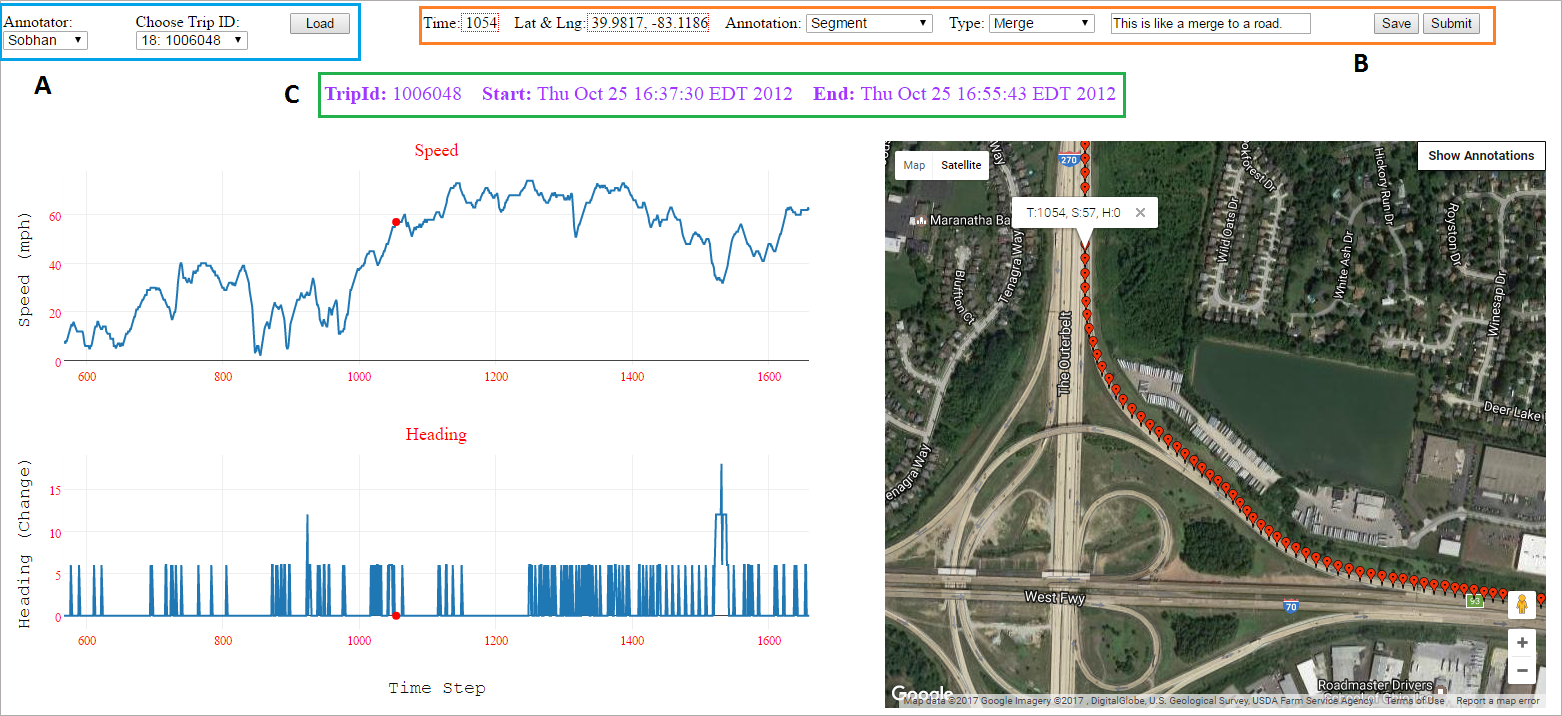Click the Time field showing 1054
This screenshot has height=716, width=1562.
coord(480,23)
